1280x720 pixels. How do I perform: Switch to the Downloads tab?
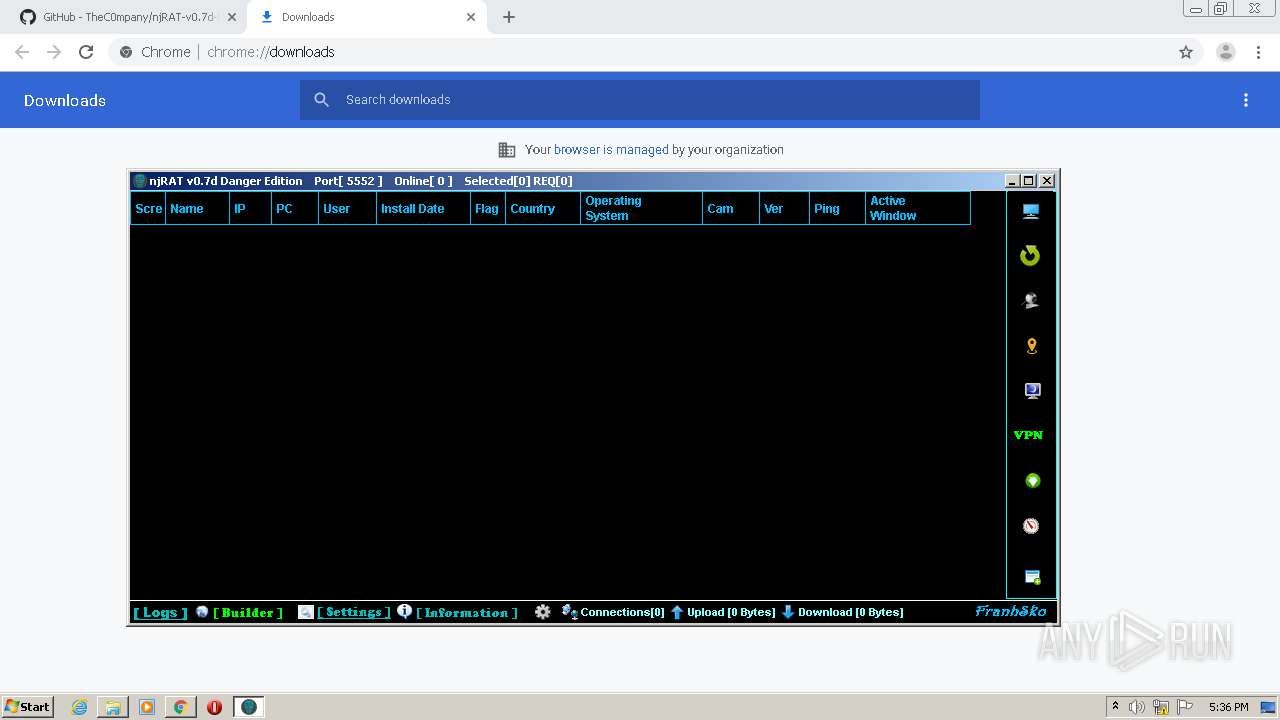coord(365,17)
